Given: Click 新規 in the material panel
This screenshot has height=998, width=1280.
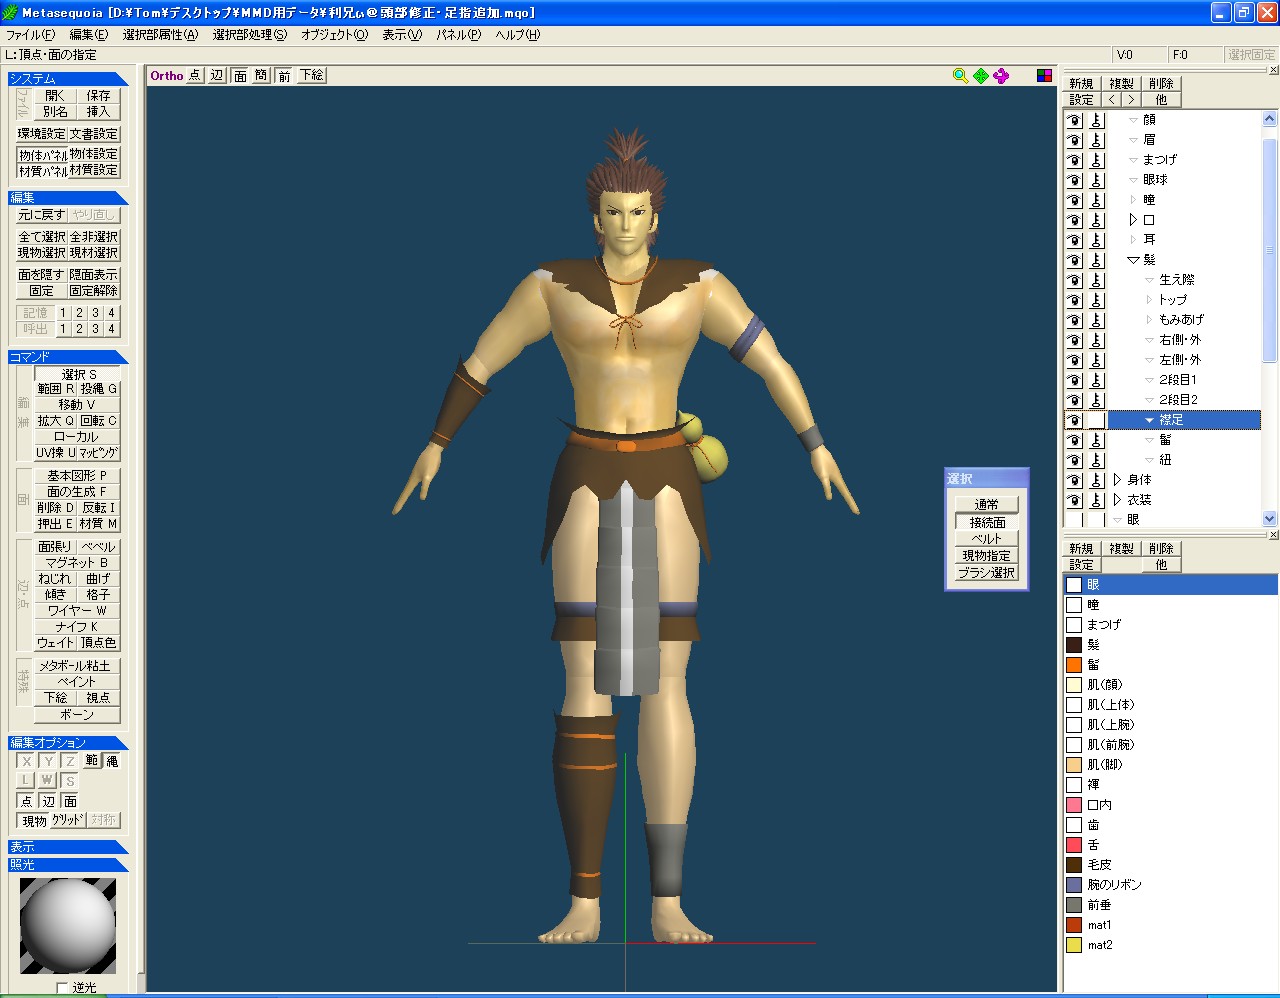Looking at the screenshot, I should (1081, 549).
